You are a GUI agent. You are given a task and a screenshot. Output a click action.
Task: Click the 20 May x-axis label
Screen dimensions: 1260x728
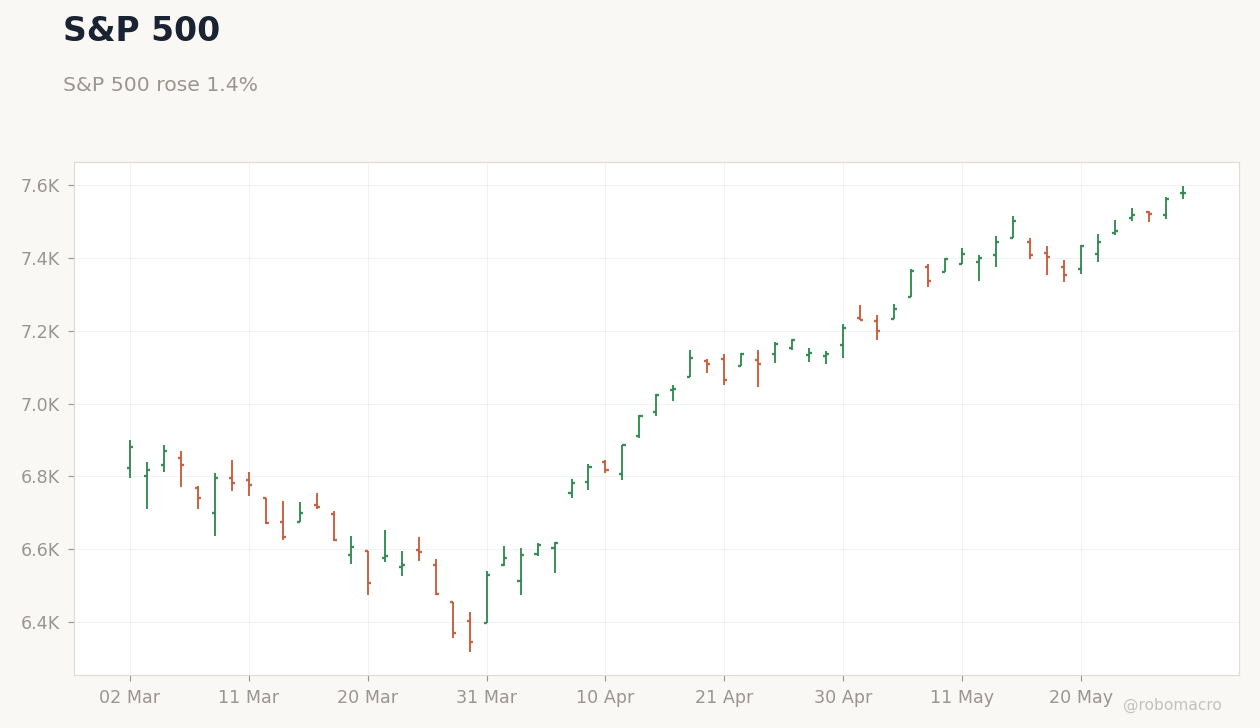1081,698
